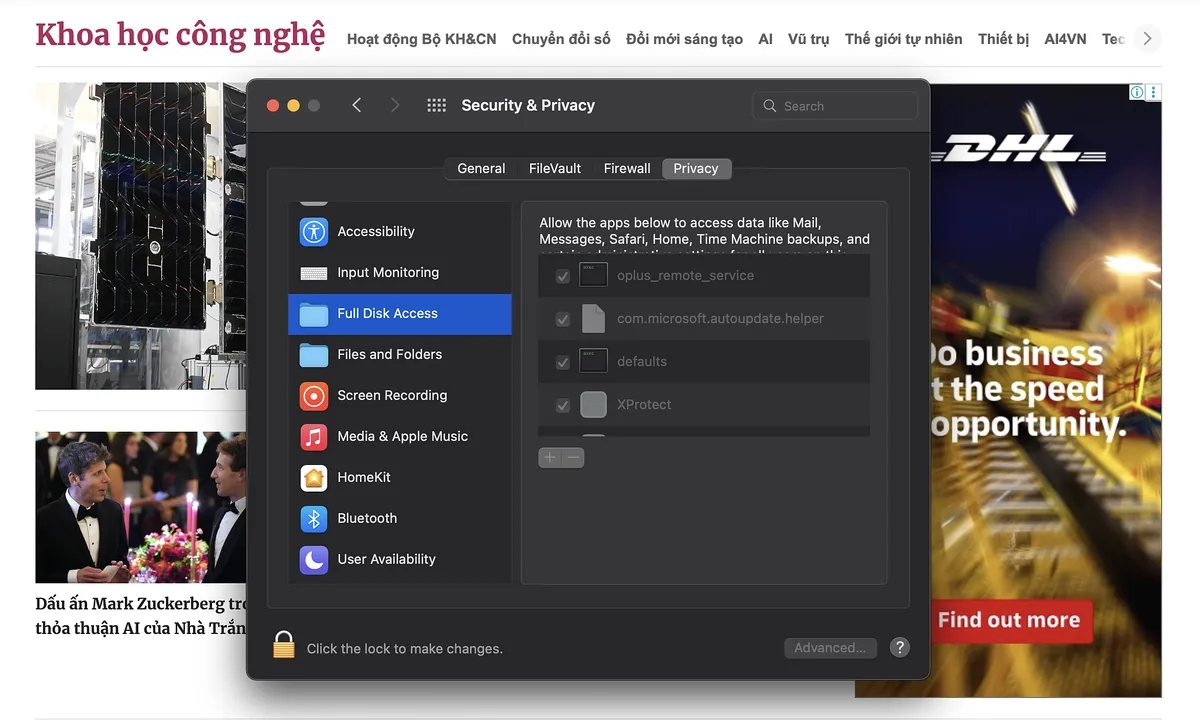Show all preferences grid icon
1200x720 pixels.
click(x=436, y=105)
